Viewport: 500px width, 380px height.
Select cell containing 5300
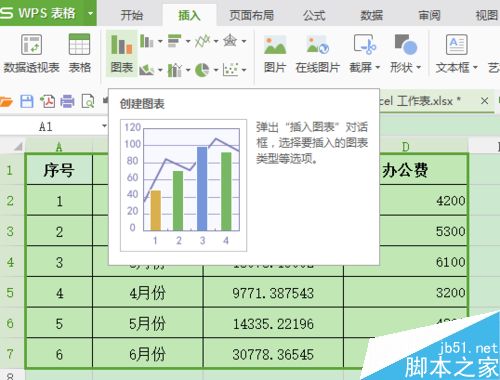tap(423, 231)
